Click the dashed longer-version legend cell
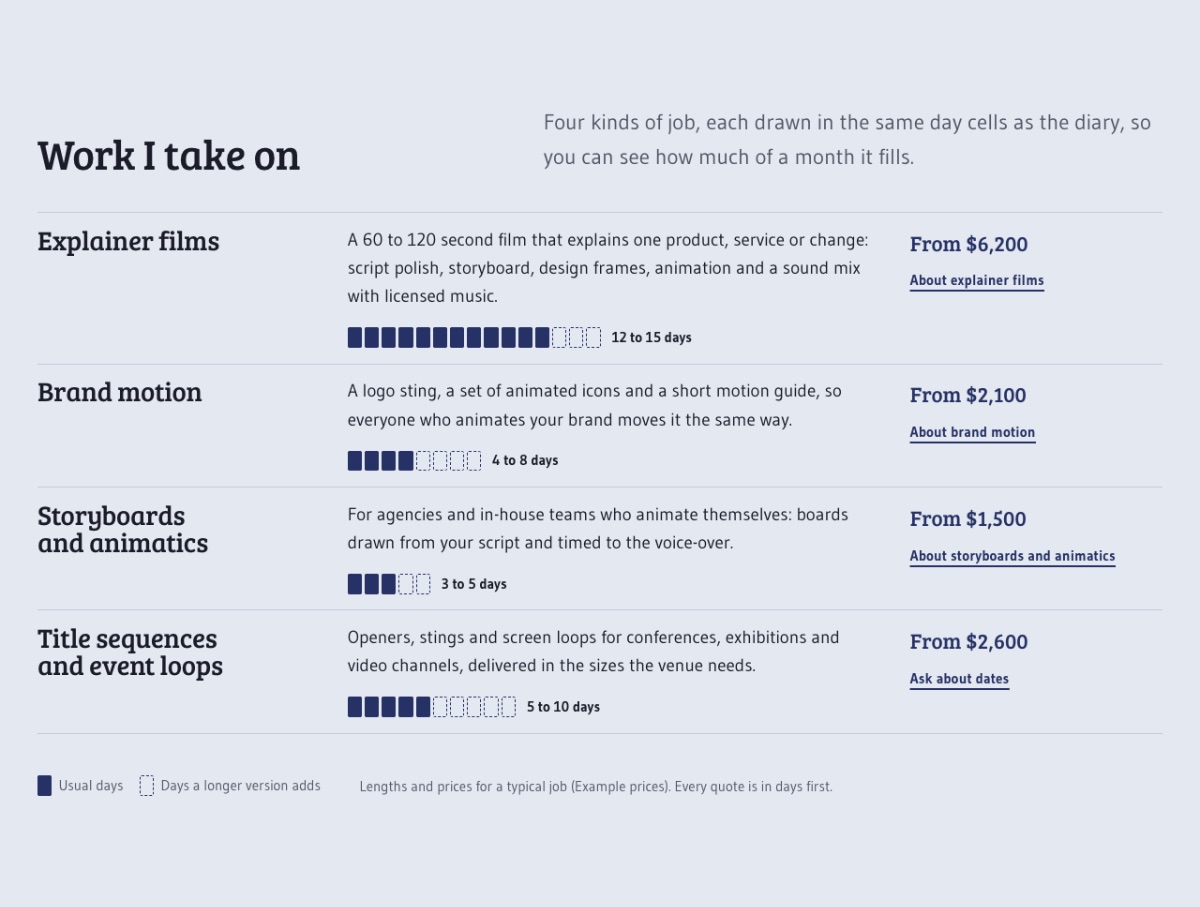The width and height of the screenshot is (1200, 907). pyautogui.click(x=146, y=786)
